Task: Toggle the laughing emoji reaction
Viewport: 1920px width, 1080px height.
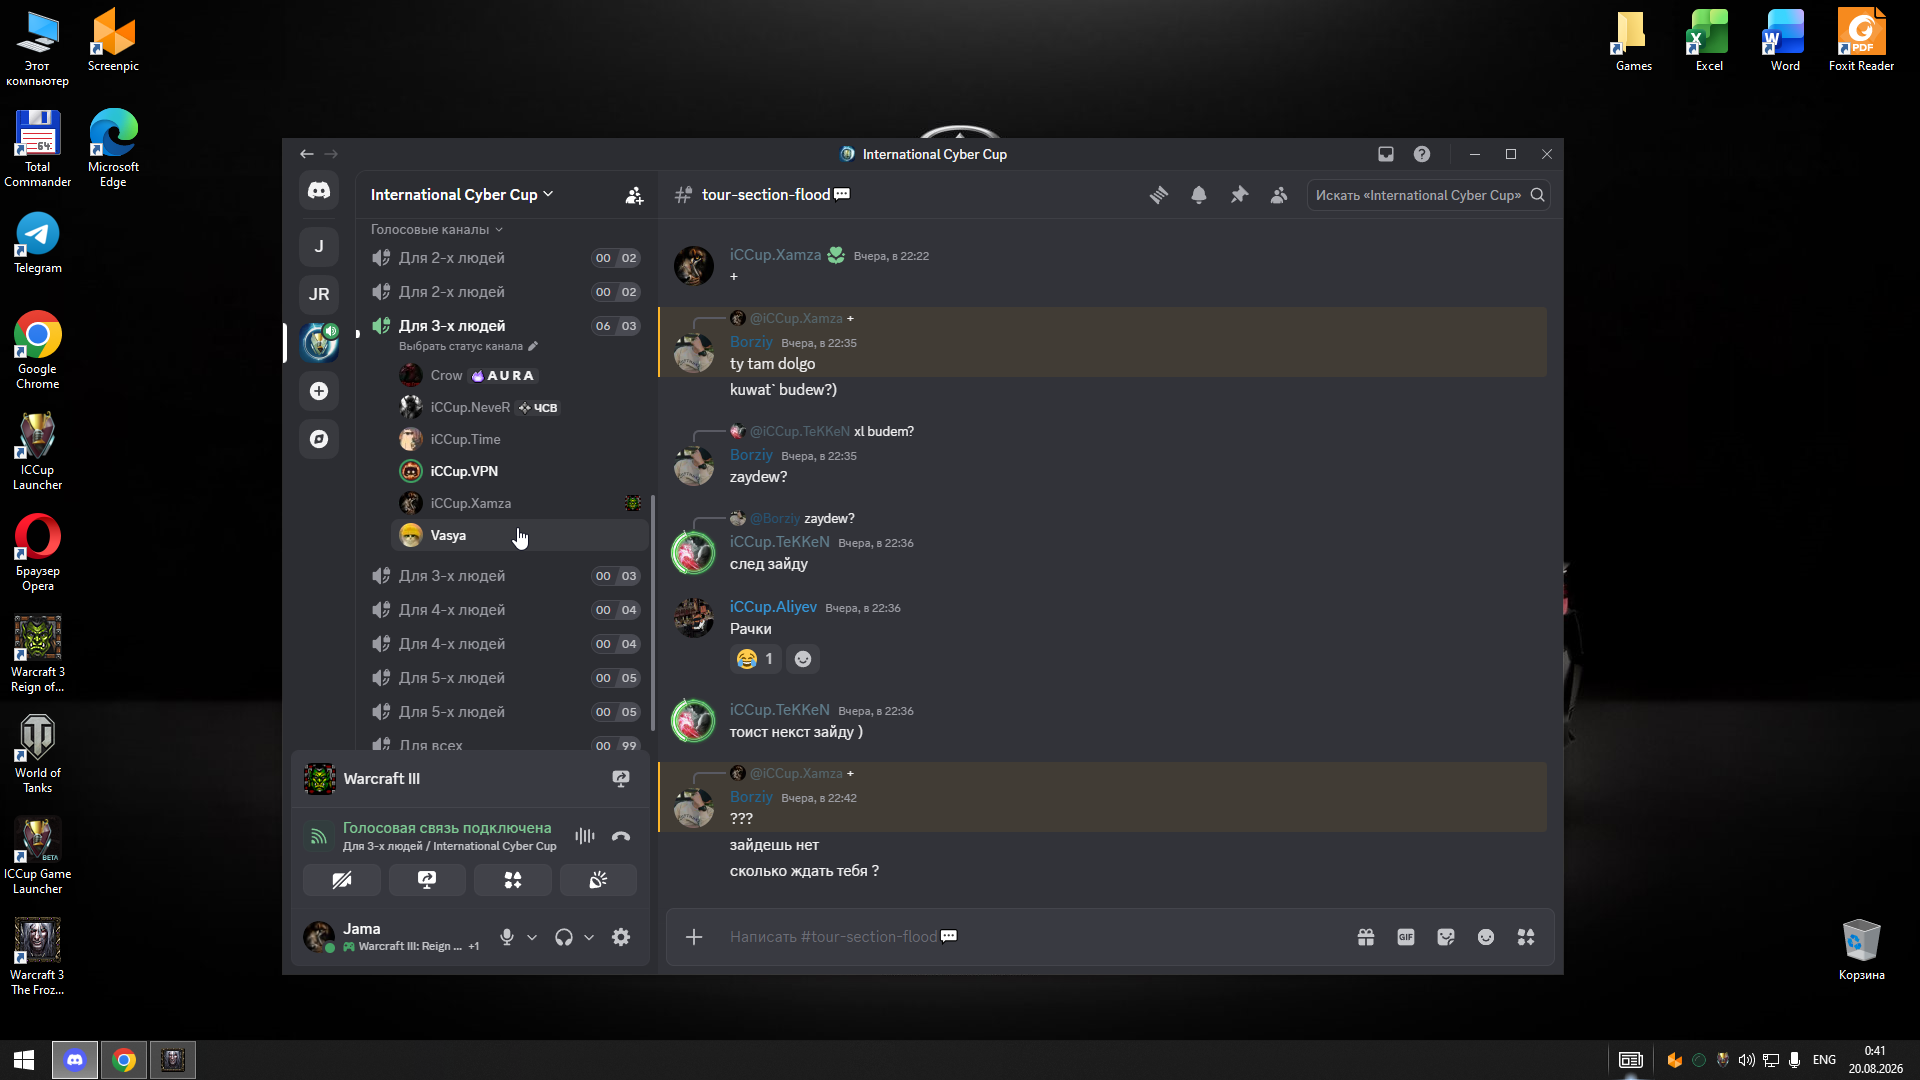Action: [755, 659]
